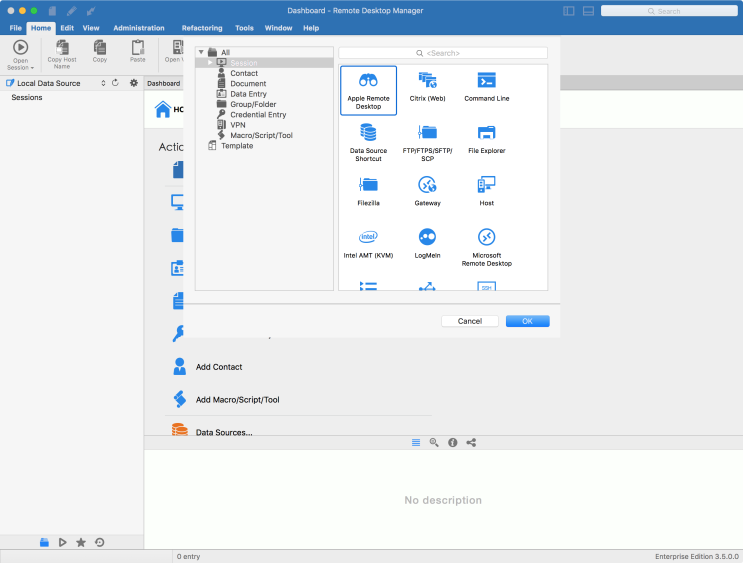Select Sessions in the navigation pane
The width and height of the screenshot is (743, 563).
pos(27,97)
